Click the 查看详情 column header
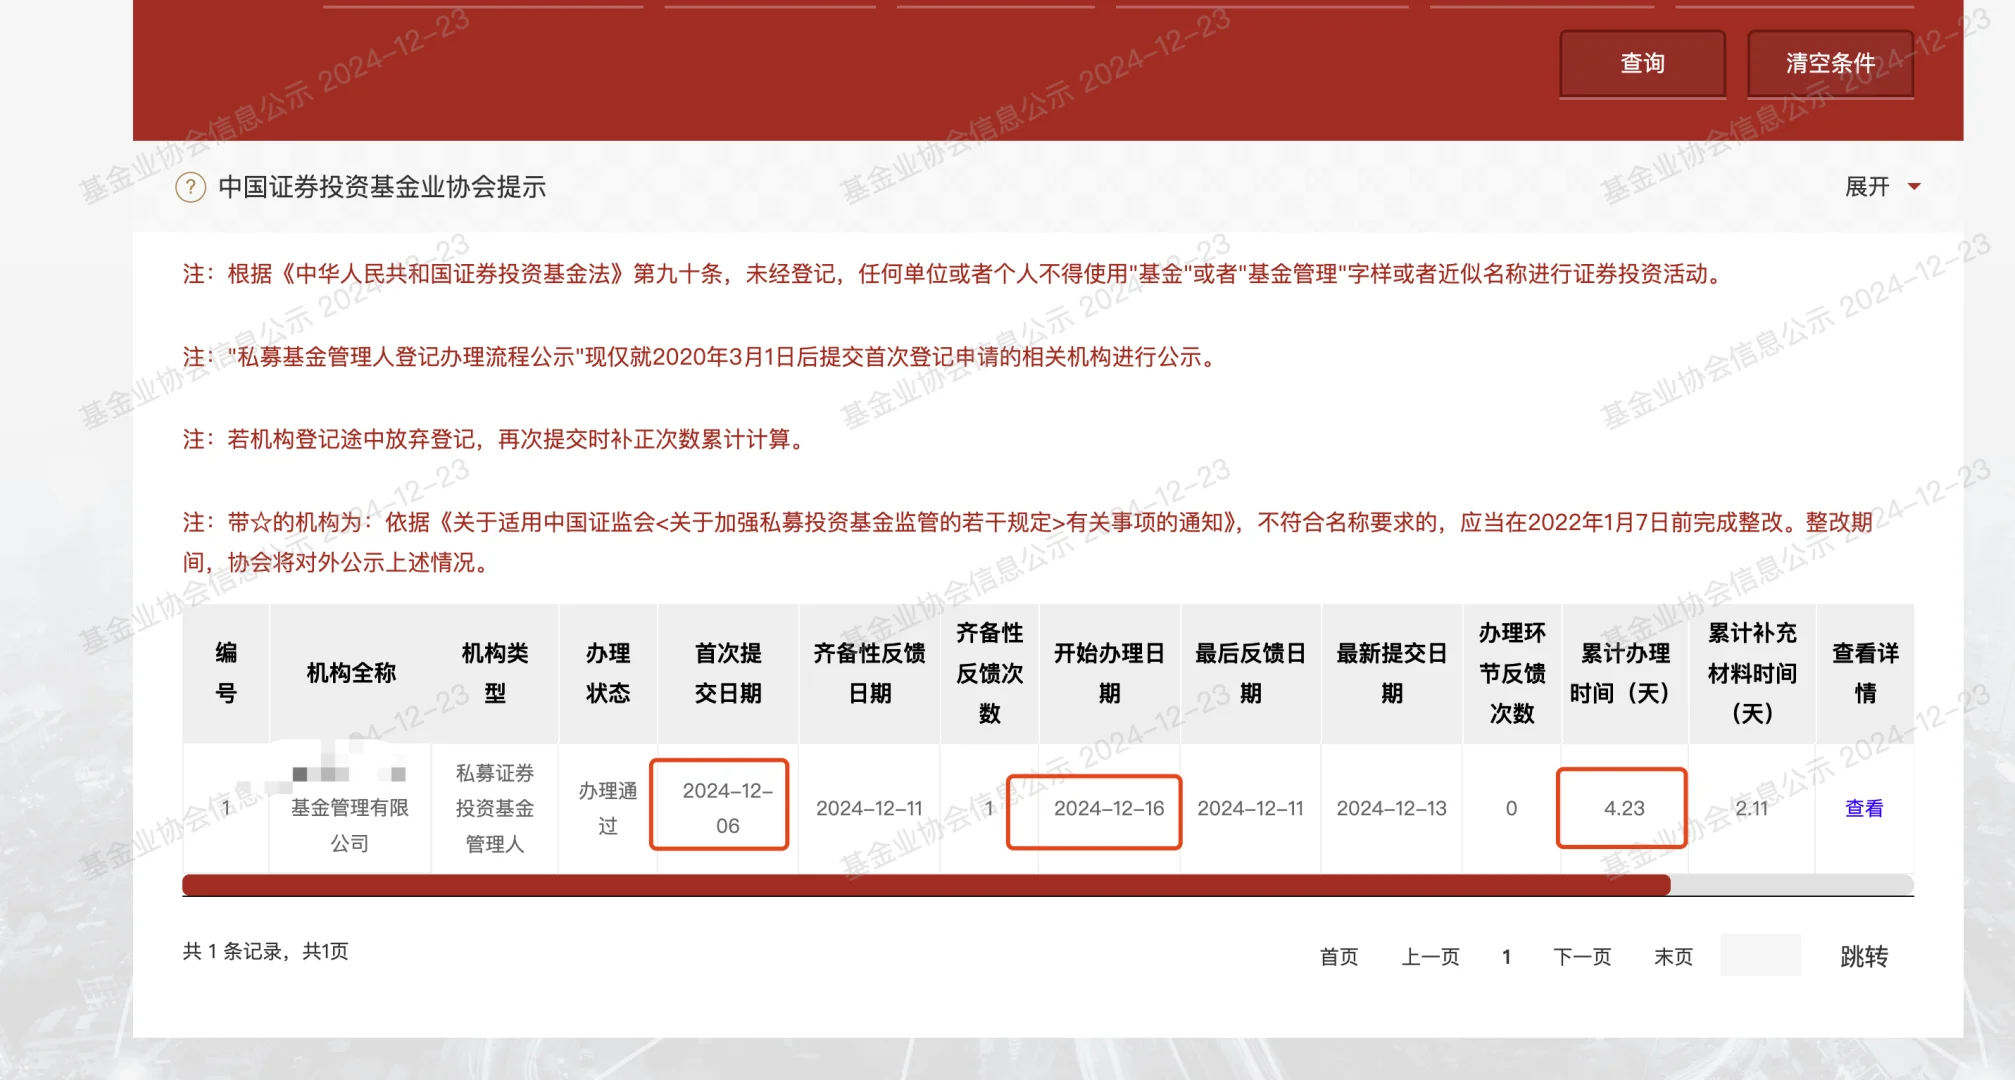The width and height of the screenshot is (2015, 1080). click(x=1865, y=673)
